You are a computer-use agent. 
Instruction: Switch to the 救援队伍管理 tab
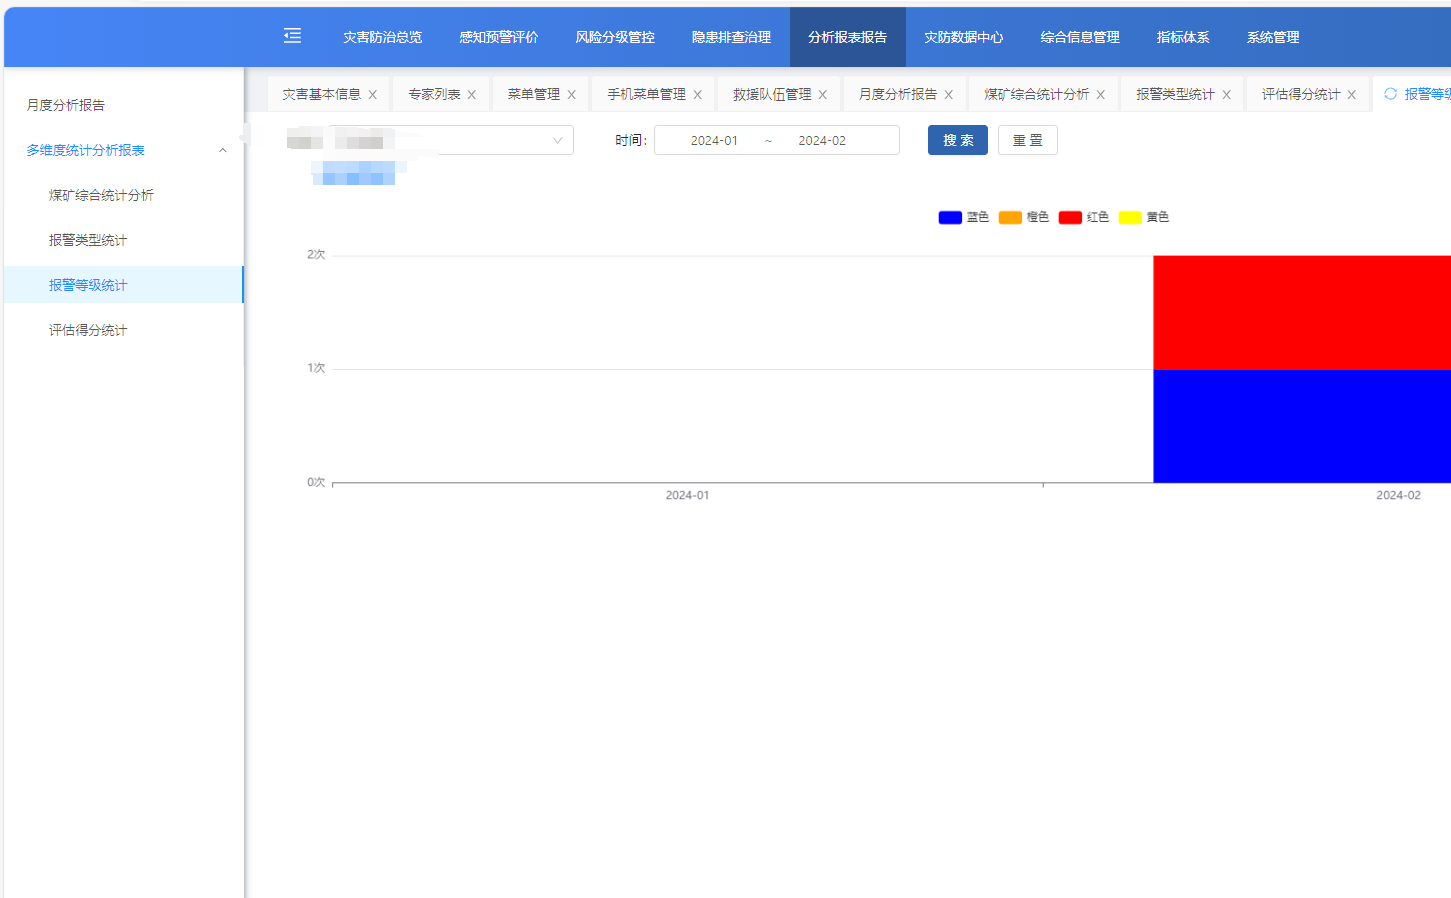point(772,94)
